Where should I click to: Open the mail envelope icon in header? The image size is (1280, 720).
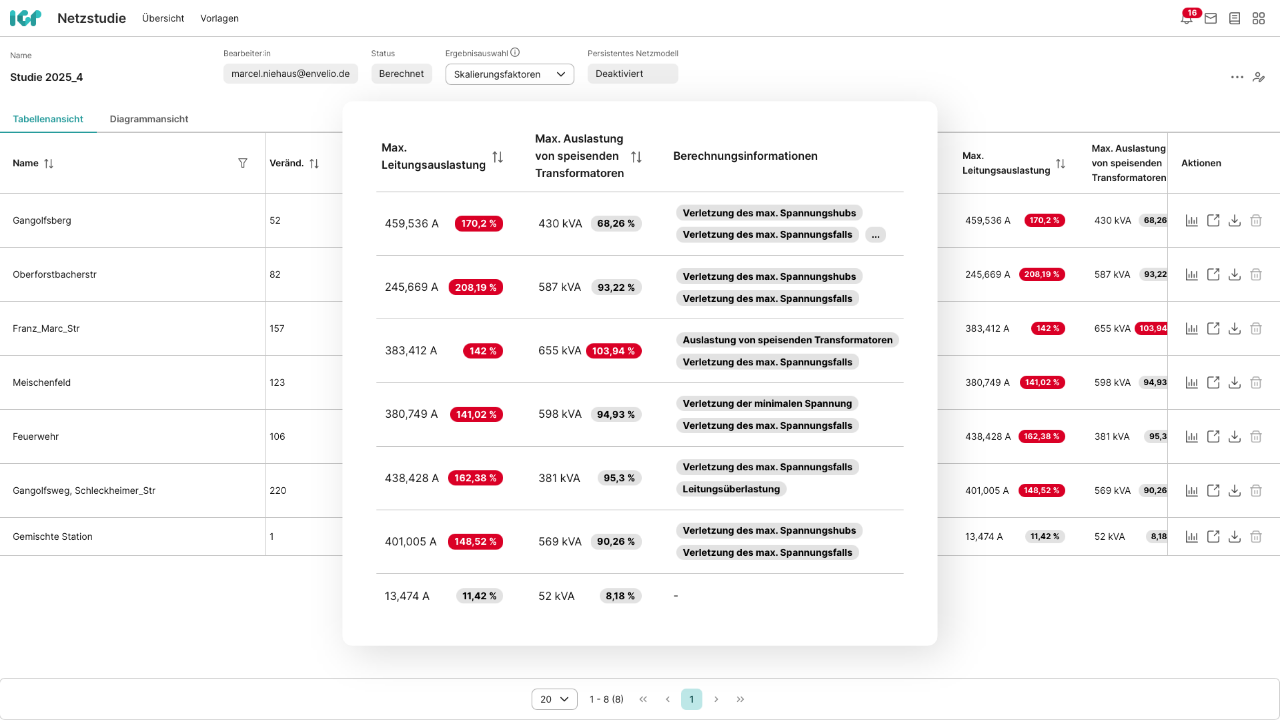(1211, 18)
